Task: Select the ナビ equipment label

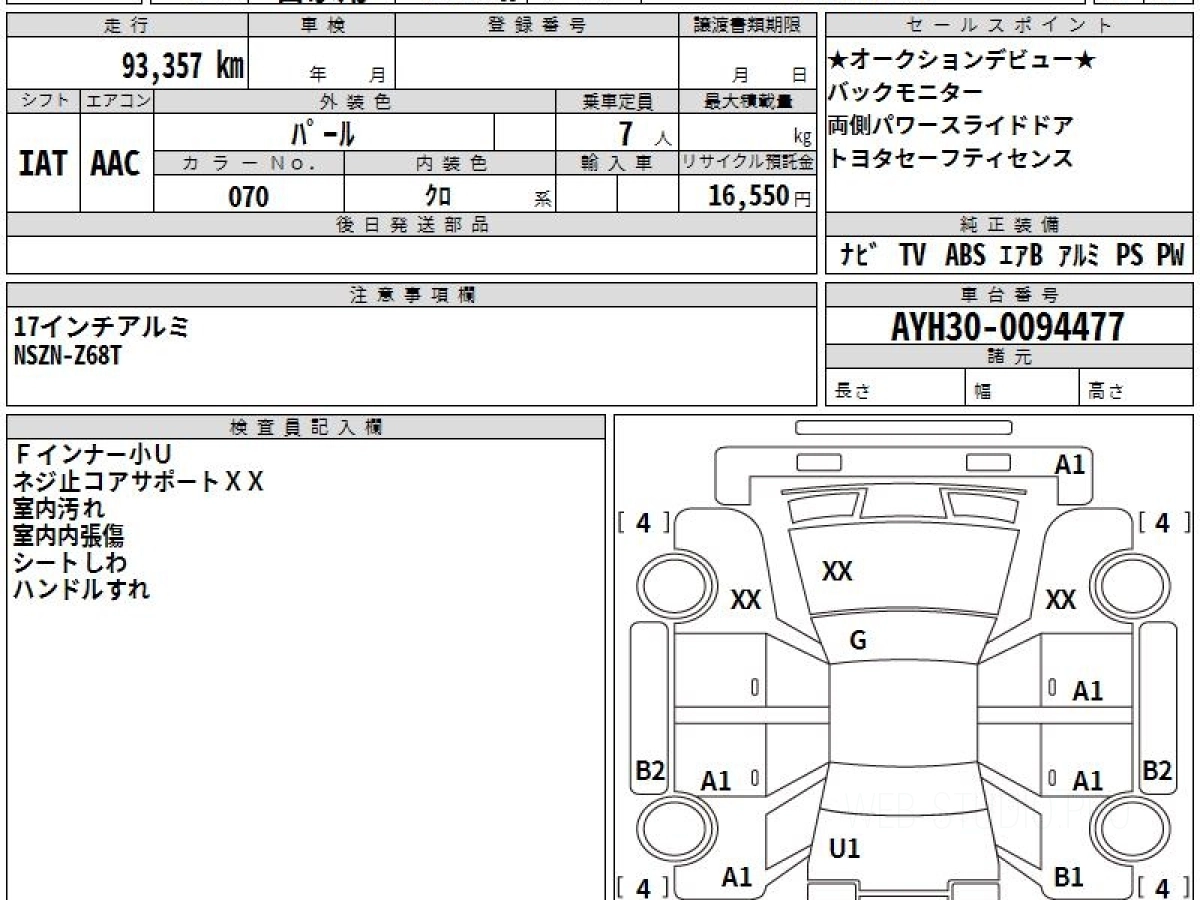Action: (859, 256)
